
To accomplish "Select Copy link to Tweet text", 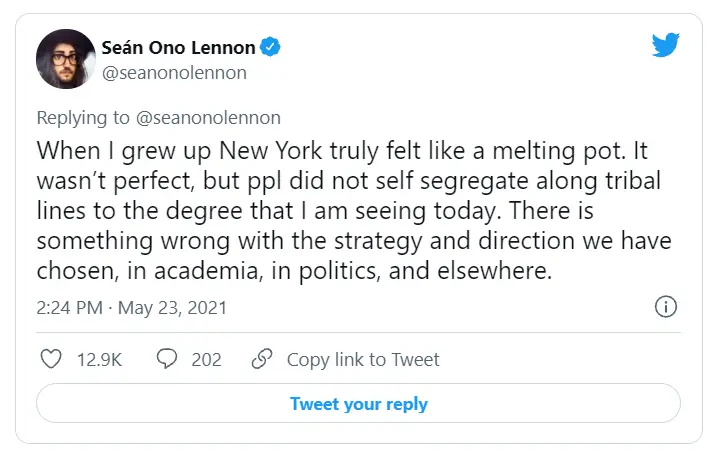I will (363, 360).
